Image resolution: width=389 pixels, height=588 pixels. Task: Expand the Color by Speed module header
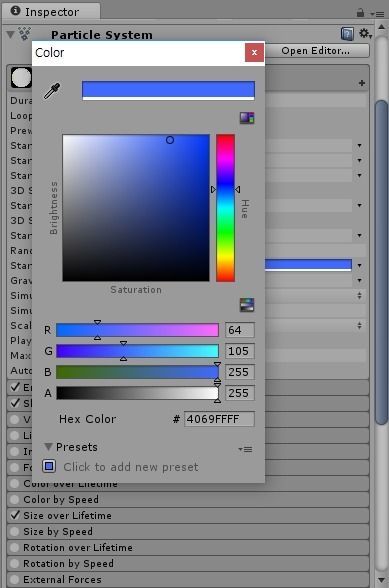click(188, 500)
